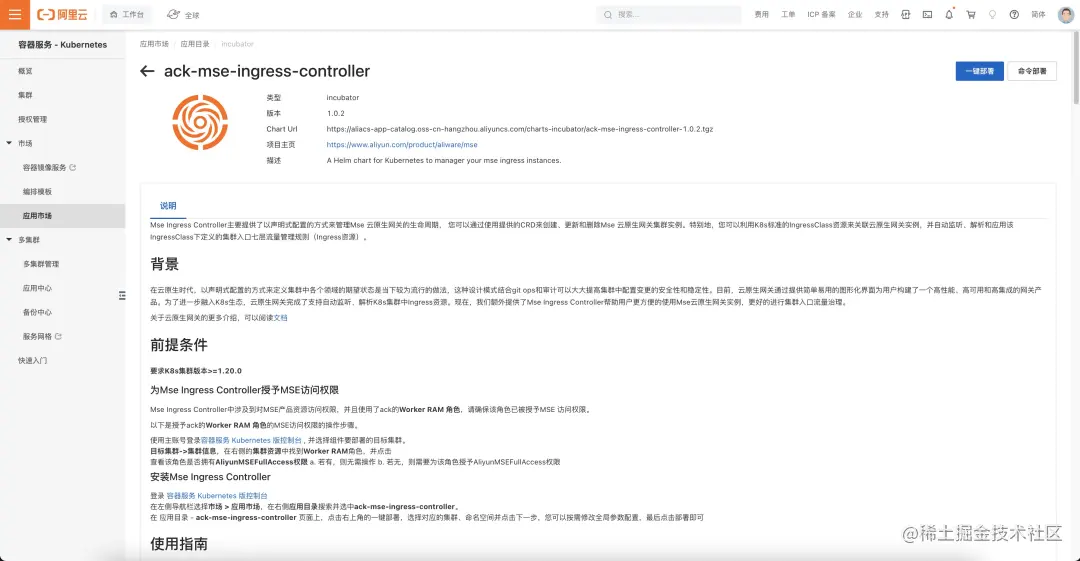The width and height of the screenshot is (1080, 561).
Task: Open the ICP 备案 menu
Action: (821, 14)
